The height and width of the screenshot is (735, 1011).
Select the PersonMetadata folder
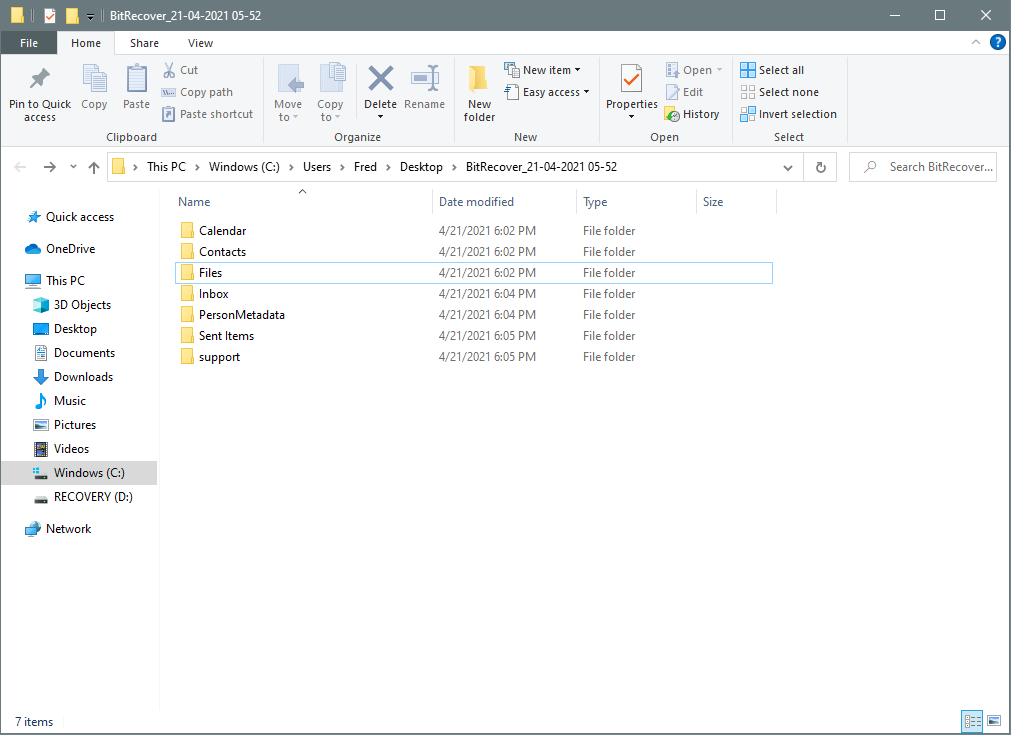pyautogui.click(x=474, y=315)
